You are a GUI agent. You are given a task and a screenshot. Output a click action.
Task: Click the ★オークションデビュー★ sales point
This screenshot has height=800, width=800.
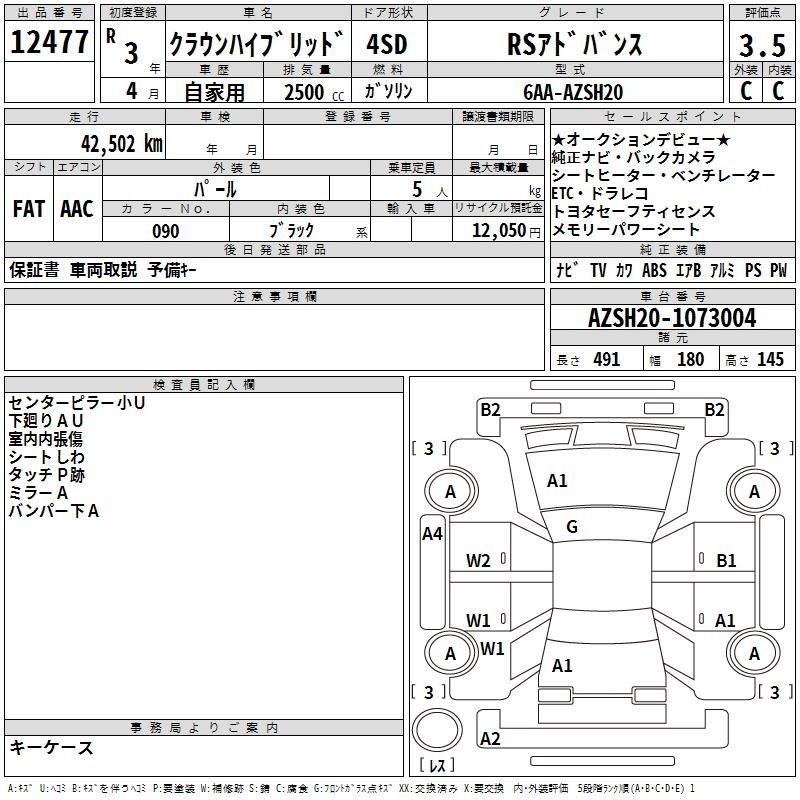tap(641, 139)
